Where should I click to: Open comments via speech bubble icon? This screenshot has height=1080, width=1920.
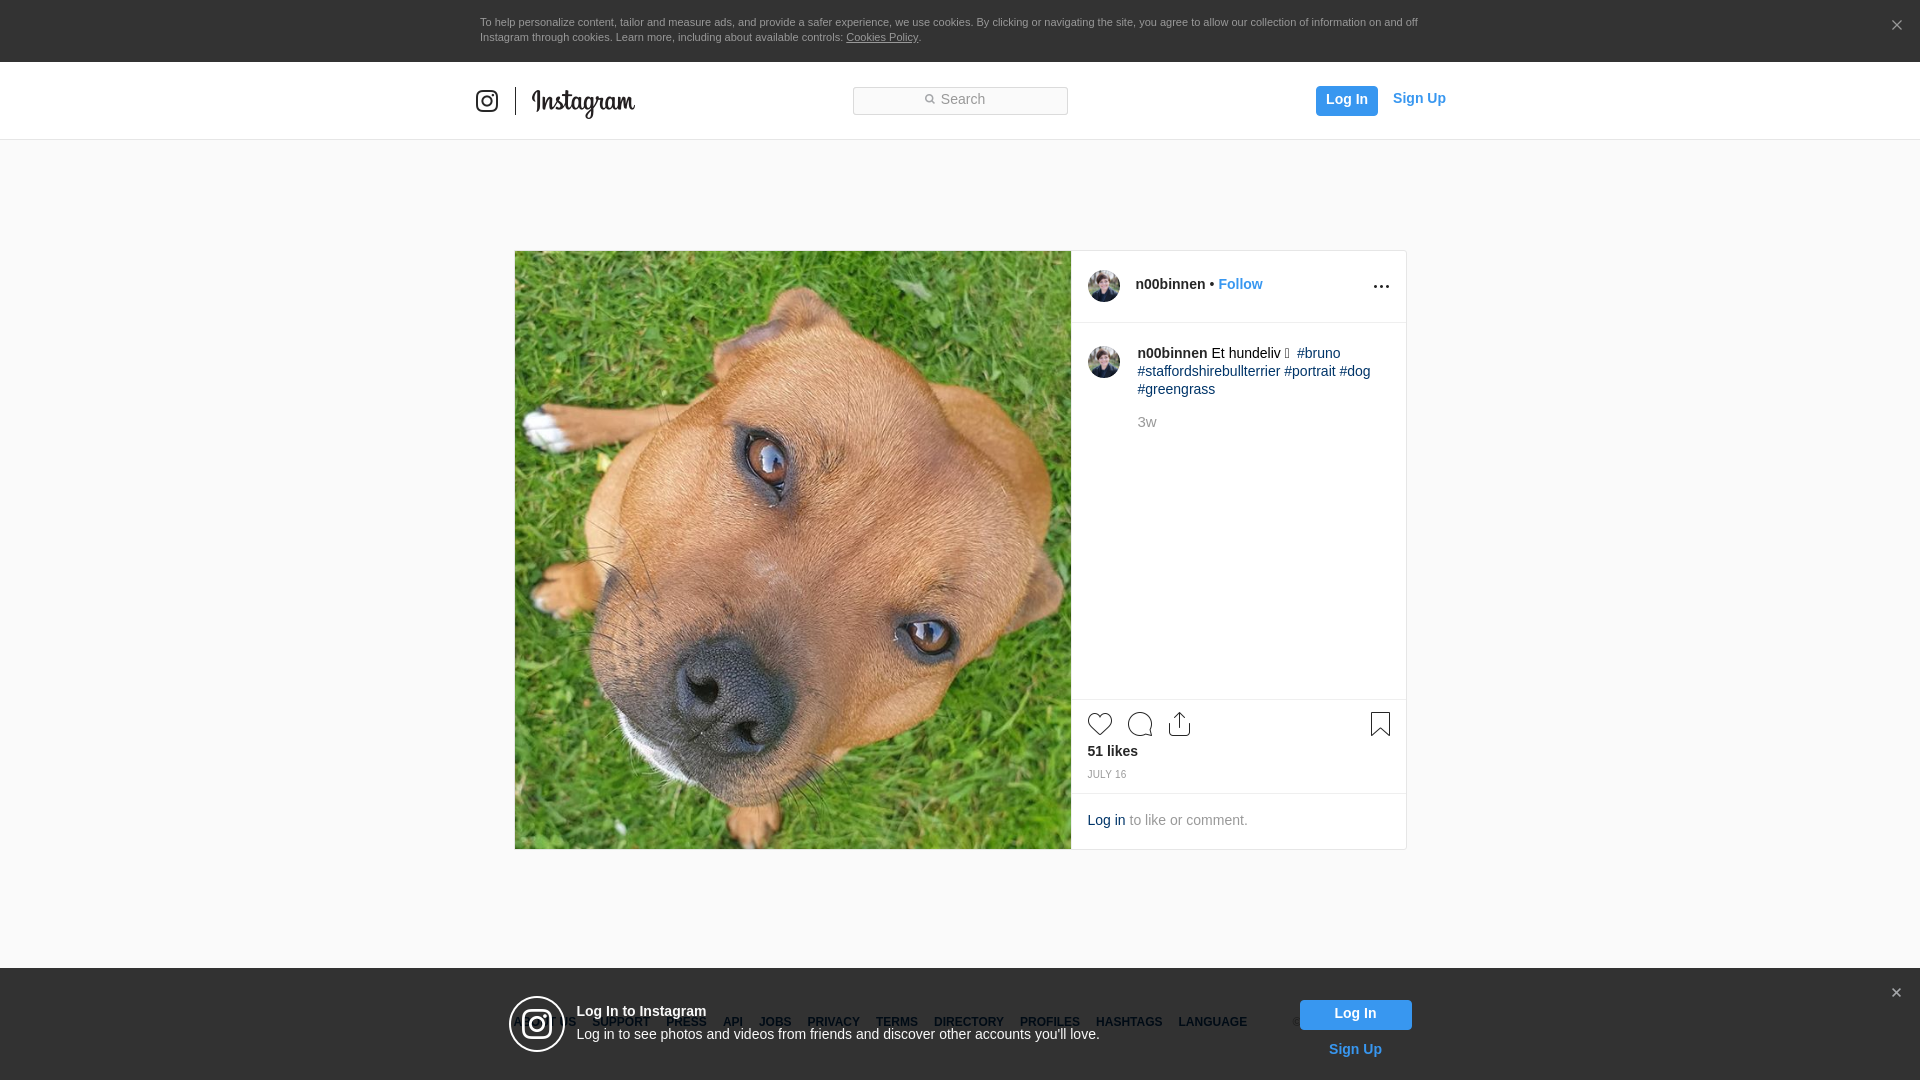pos(1139,724)
